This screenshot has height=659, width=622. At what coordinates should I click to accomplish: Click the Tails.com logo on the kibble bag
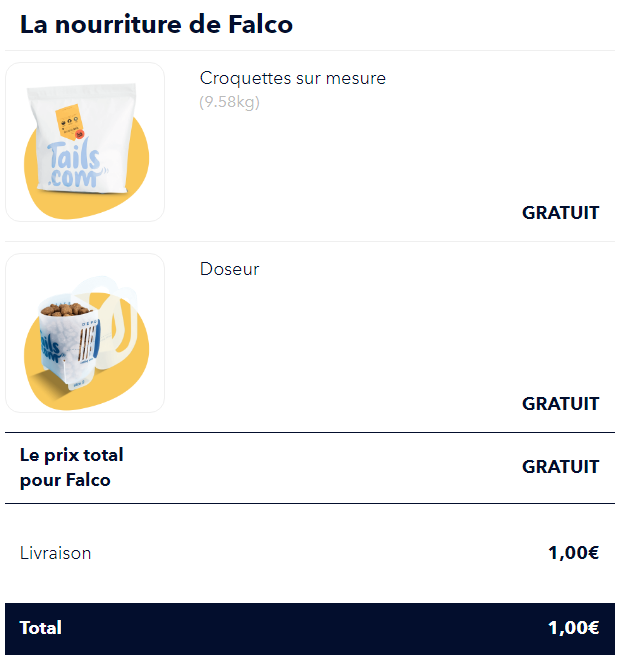coord(73,165)
